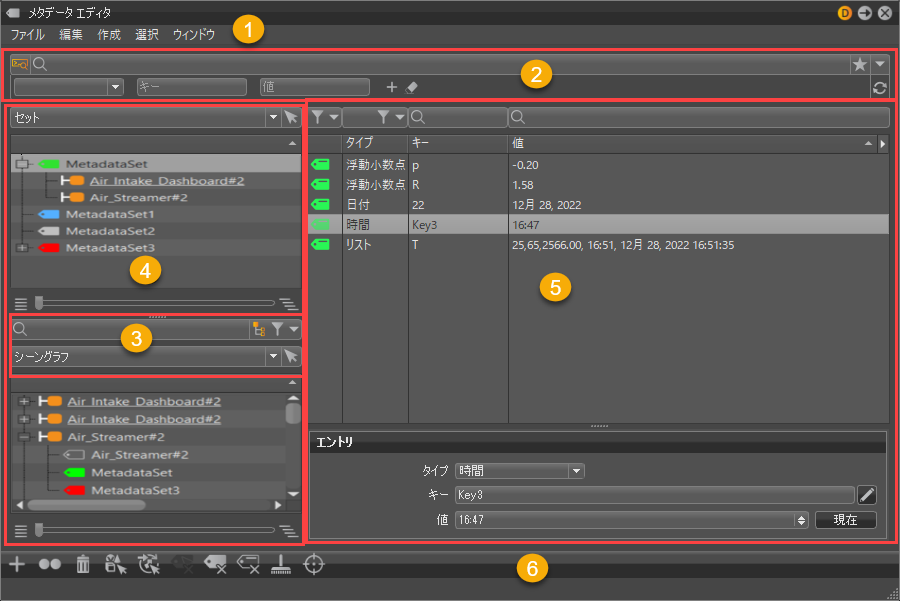Viewport: 900px width, 601px height.
Task: Open the dropdown arrow next to the star icon
Action: coord(880,64)
